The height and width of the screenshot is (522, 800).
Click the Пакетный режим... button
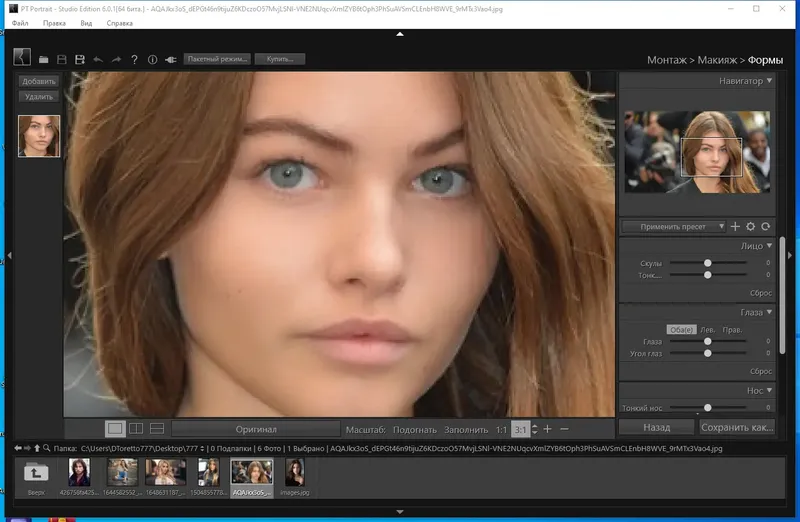click(215, 60)
